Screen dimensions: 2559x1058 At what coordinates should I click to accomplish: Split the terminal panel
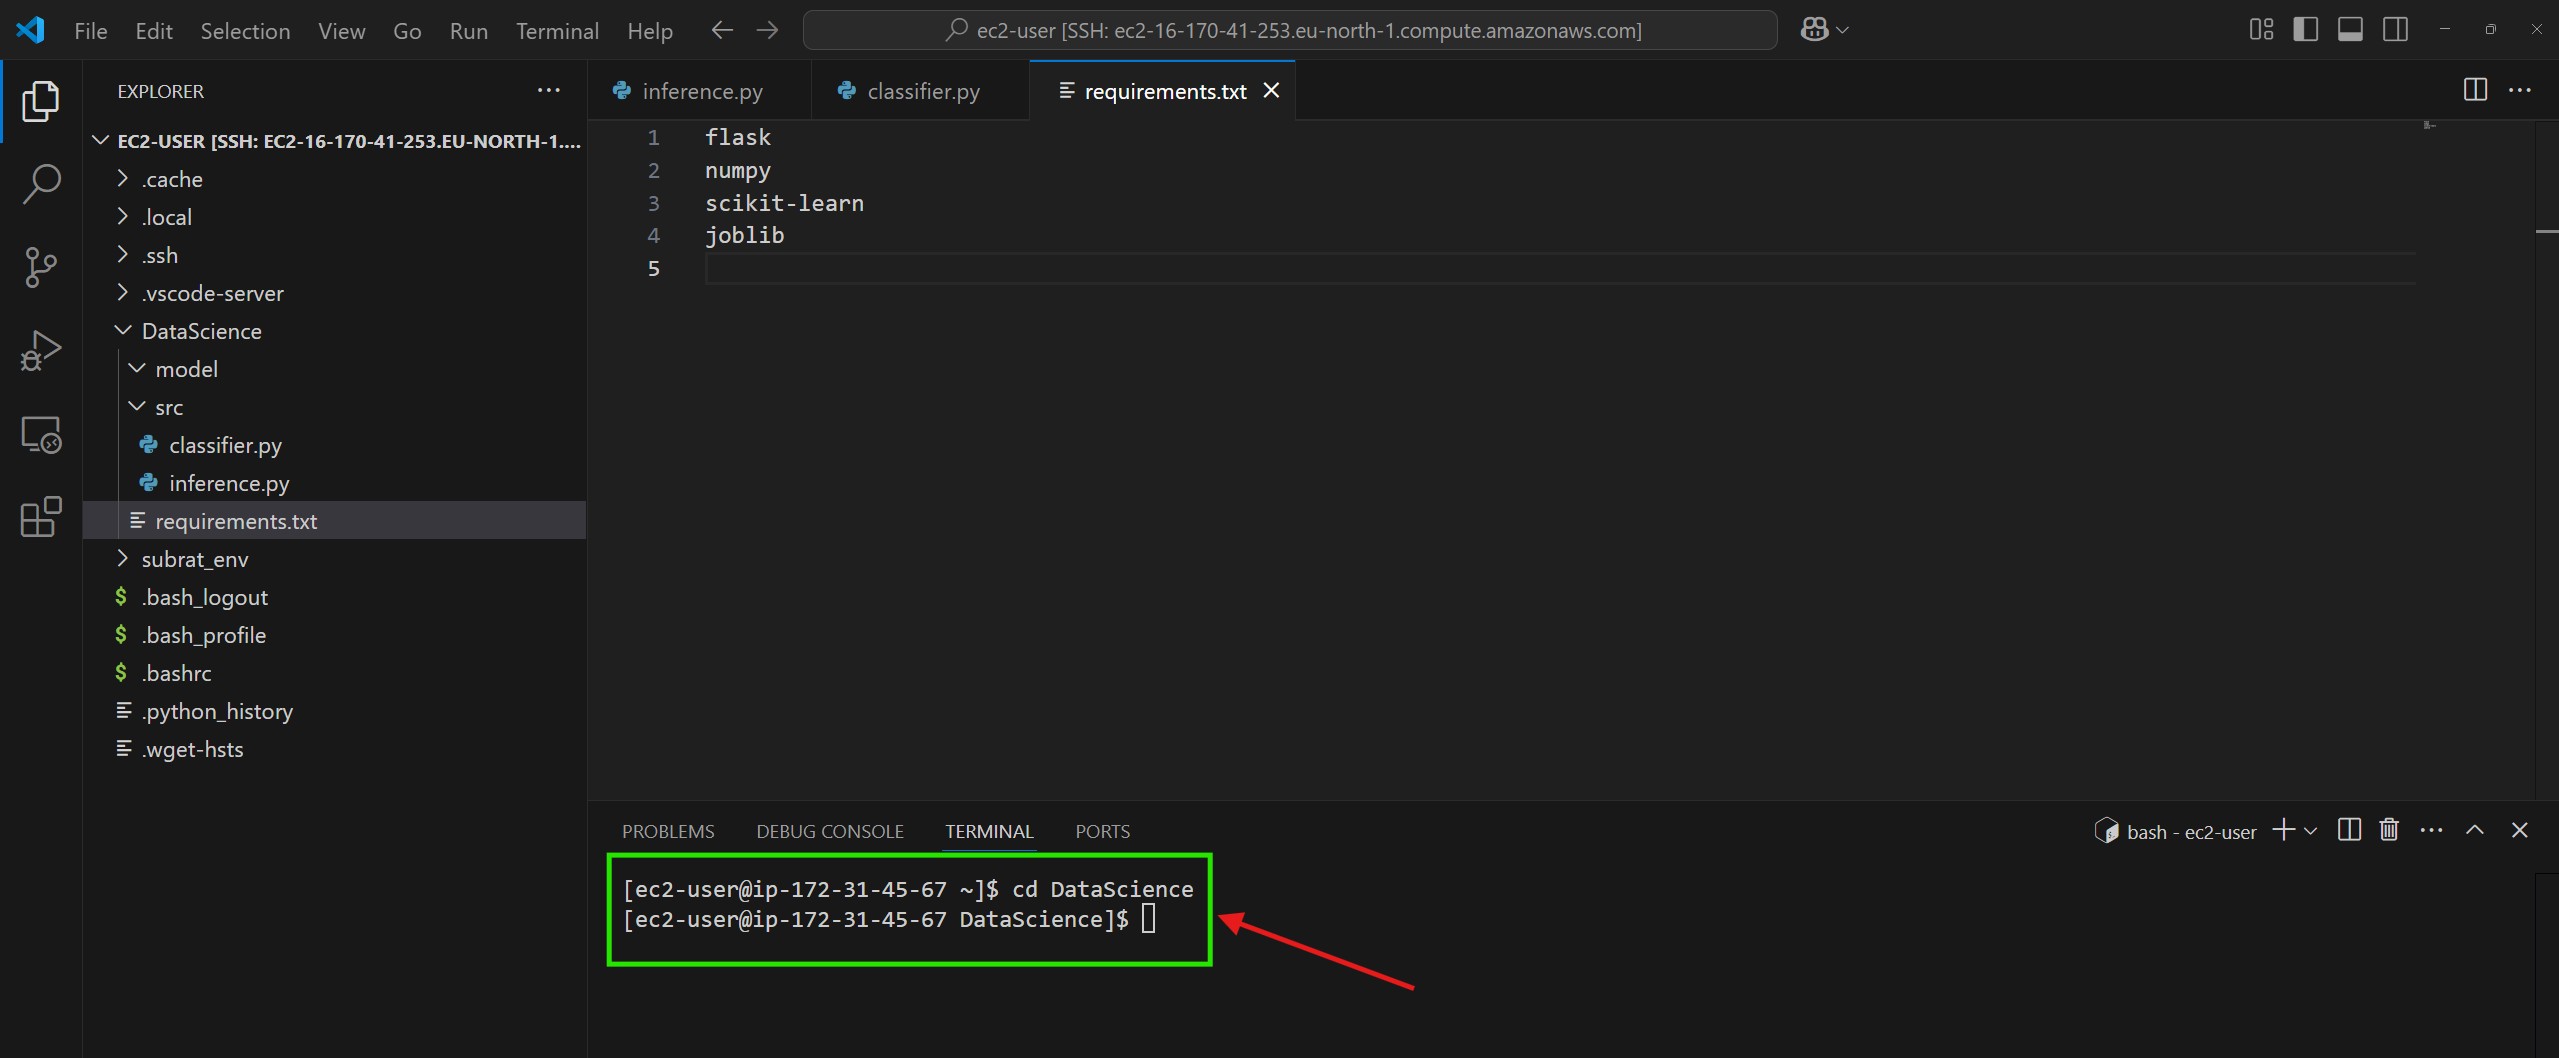[x=2349, y=830]
